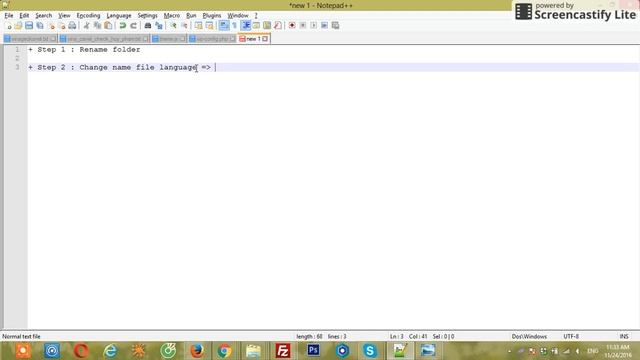Close the 'new 1' tab

tap(265, 39)
